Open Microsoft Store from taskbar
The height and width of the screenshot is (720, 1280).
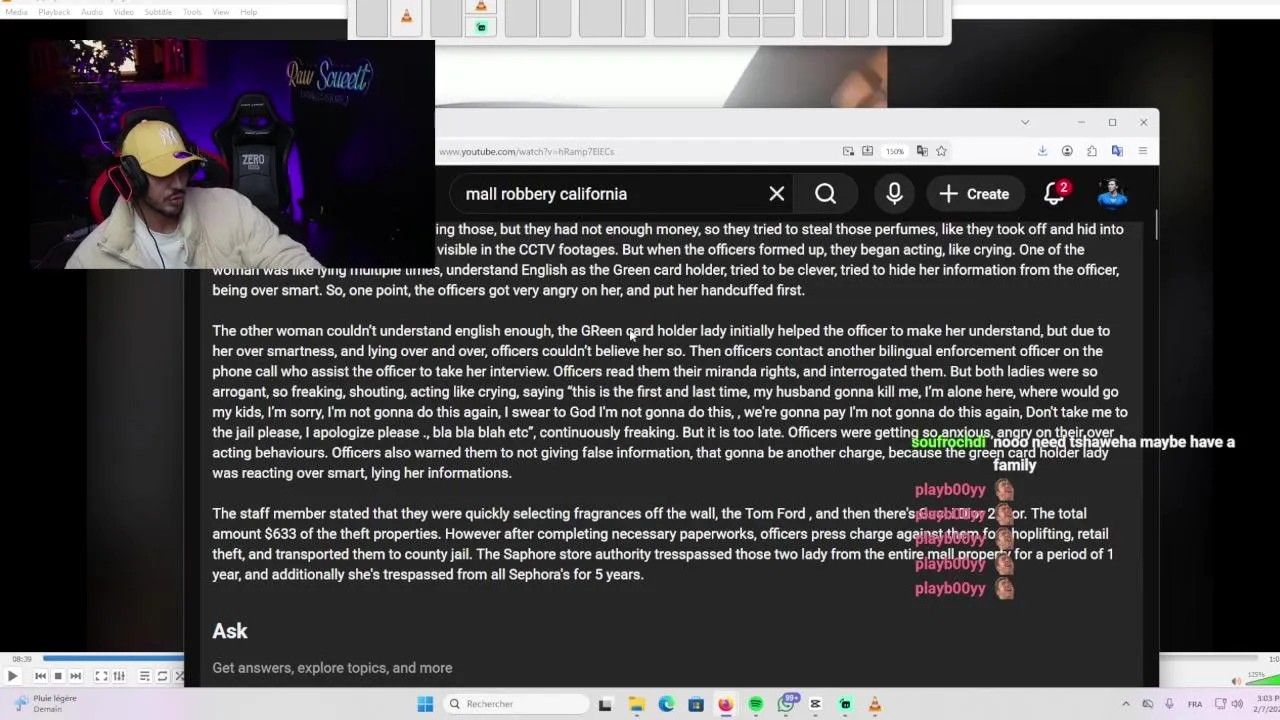pyautogui.click(x=696, y=704)
